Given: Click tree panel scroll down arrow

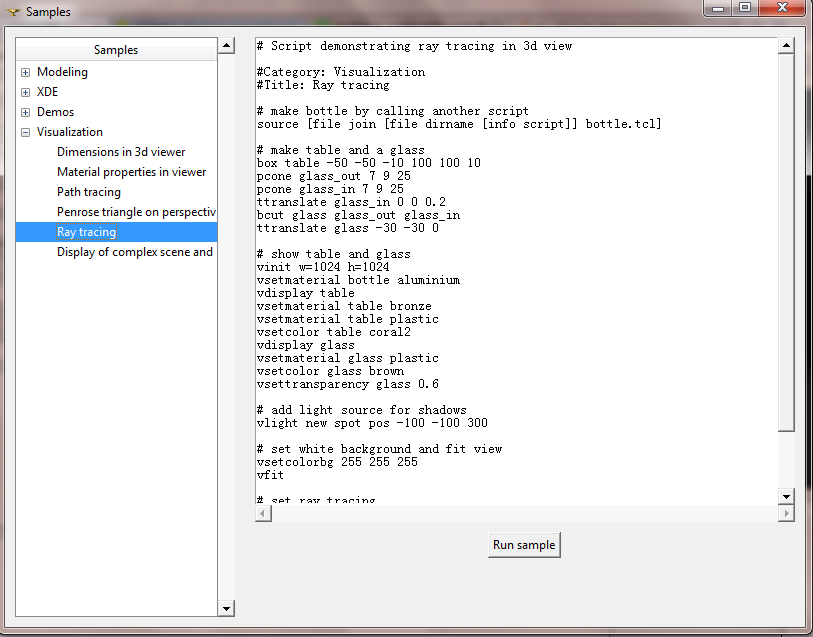Looking at the screenshot, I should coord(226,608).
